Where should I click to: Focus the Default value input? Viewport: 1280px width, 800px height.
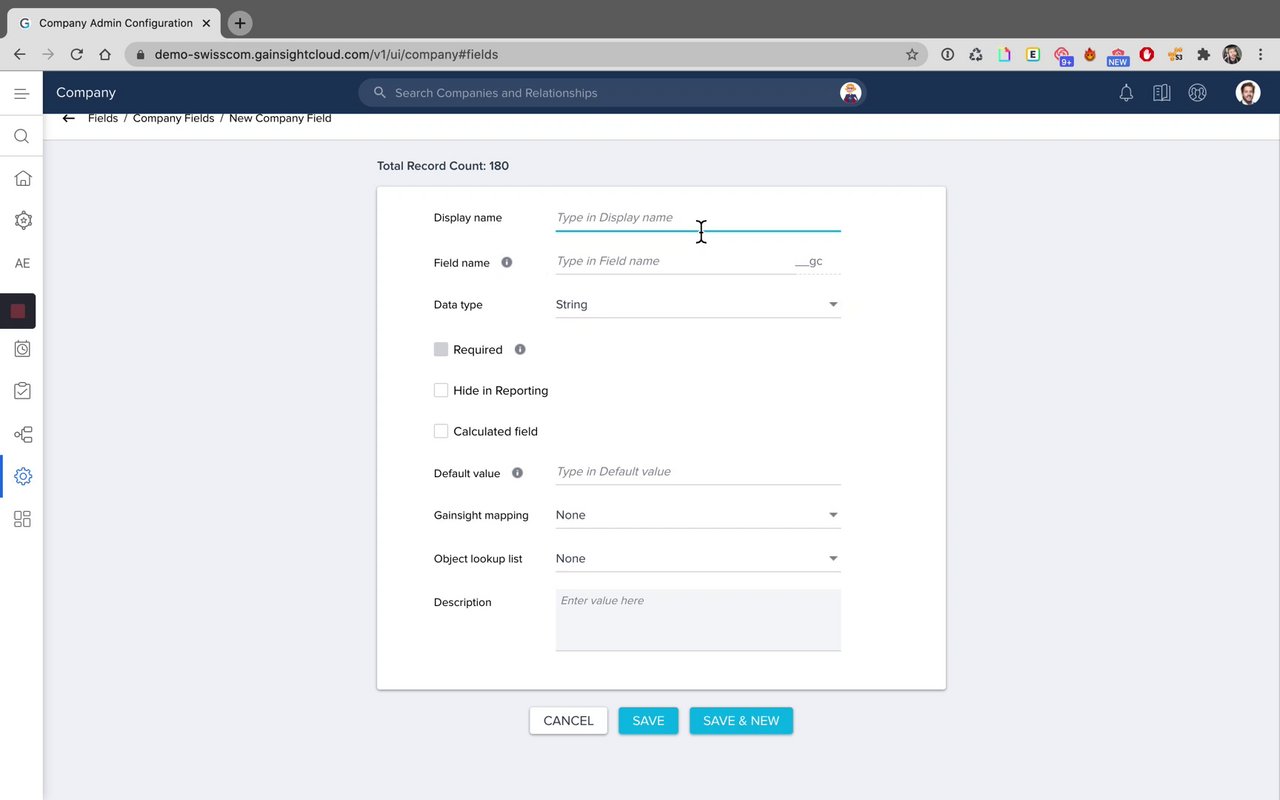(698, 471)
